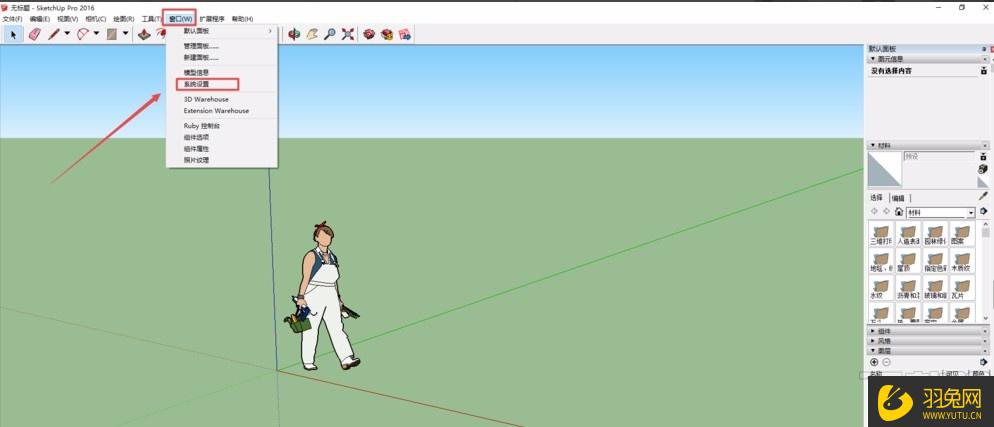This screenshot has width=994, height=427.
Task: Open the 三维打印 materials folder
Action: [x=881, y=234]
